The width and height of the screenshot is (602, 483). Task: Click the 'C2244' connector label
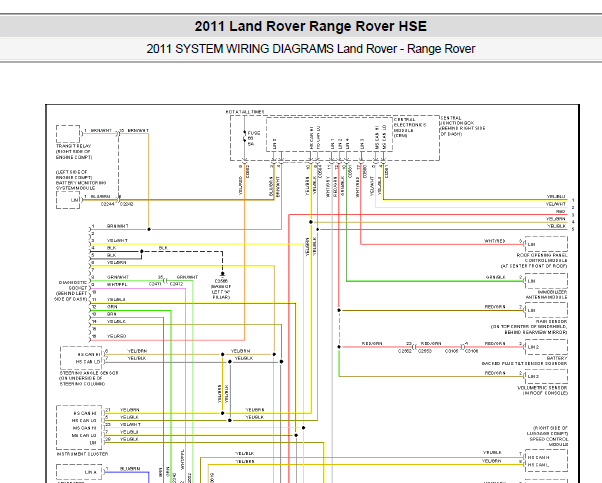108,204
